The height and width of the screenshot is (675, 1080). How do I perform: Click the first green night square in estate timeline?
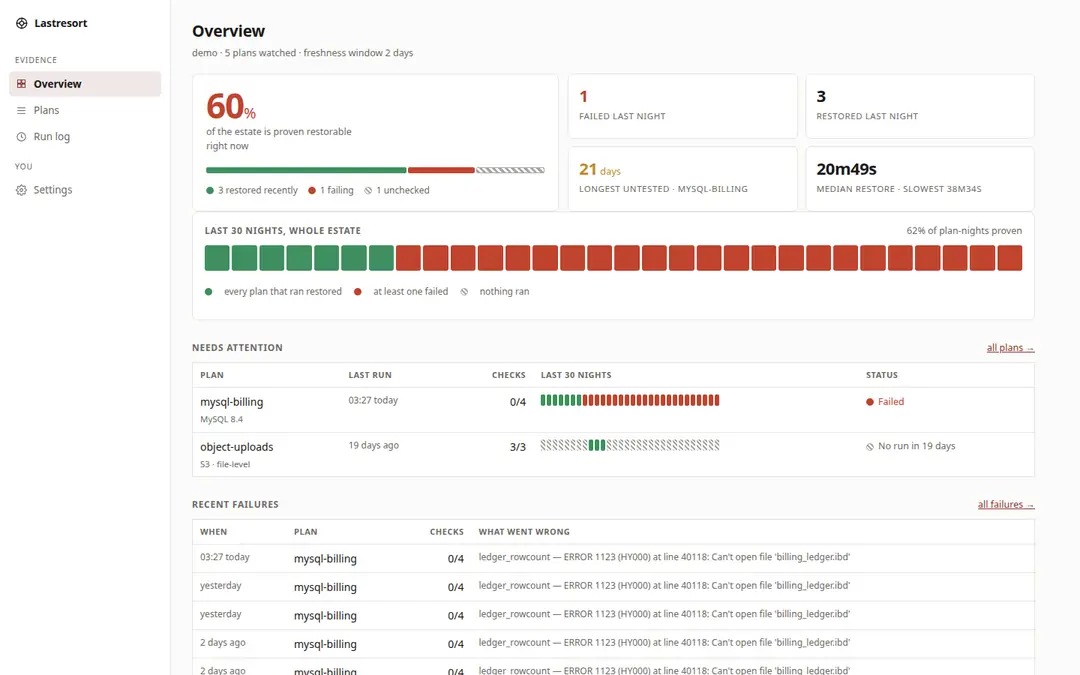pos(217,258)
